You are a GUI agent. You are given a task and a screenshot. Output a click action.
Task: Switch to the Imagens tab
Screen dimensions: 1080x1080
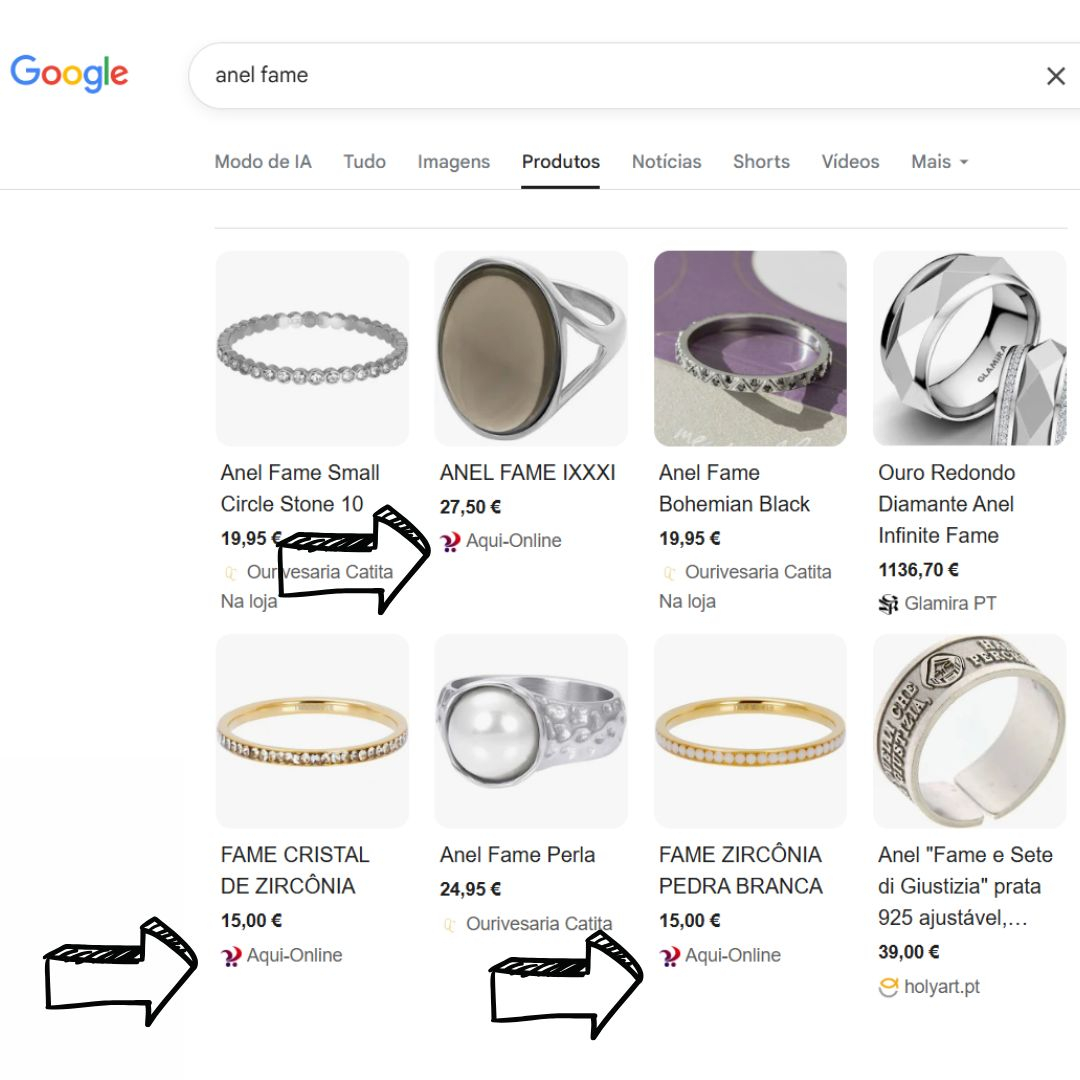click(453, 162)
